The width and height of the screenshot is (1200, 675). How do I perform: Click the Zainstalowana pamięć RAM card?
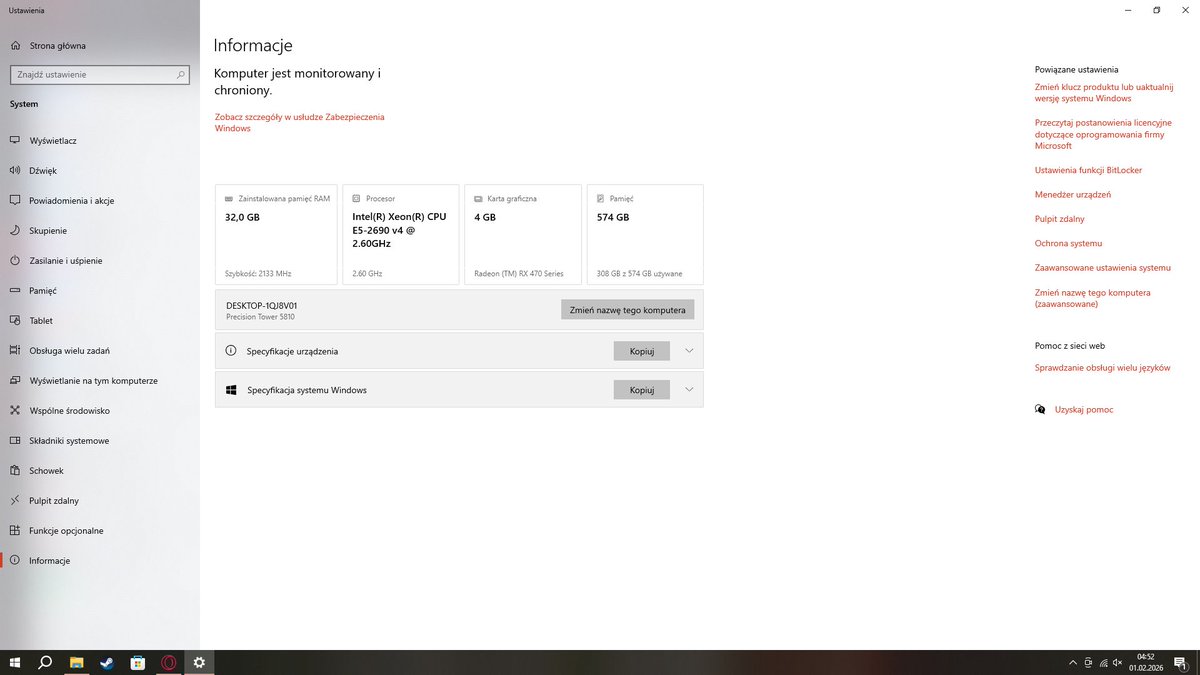click(276, 234)
